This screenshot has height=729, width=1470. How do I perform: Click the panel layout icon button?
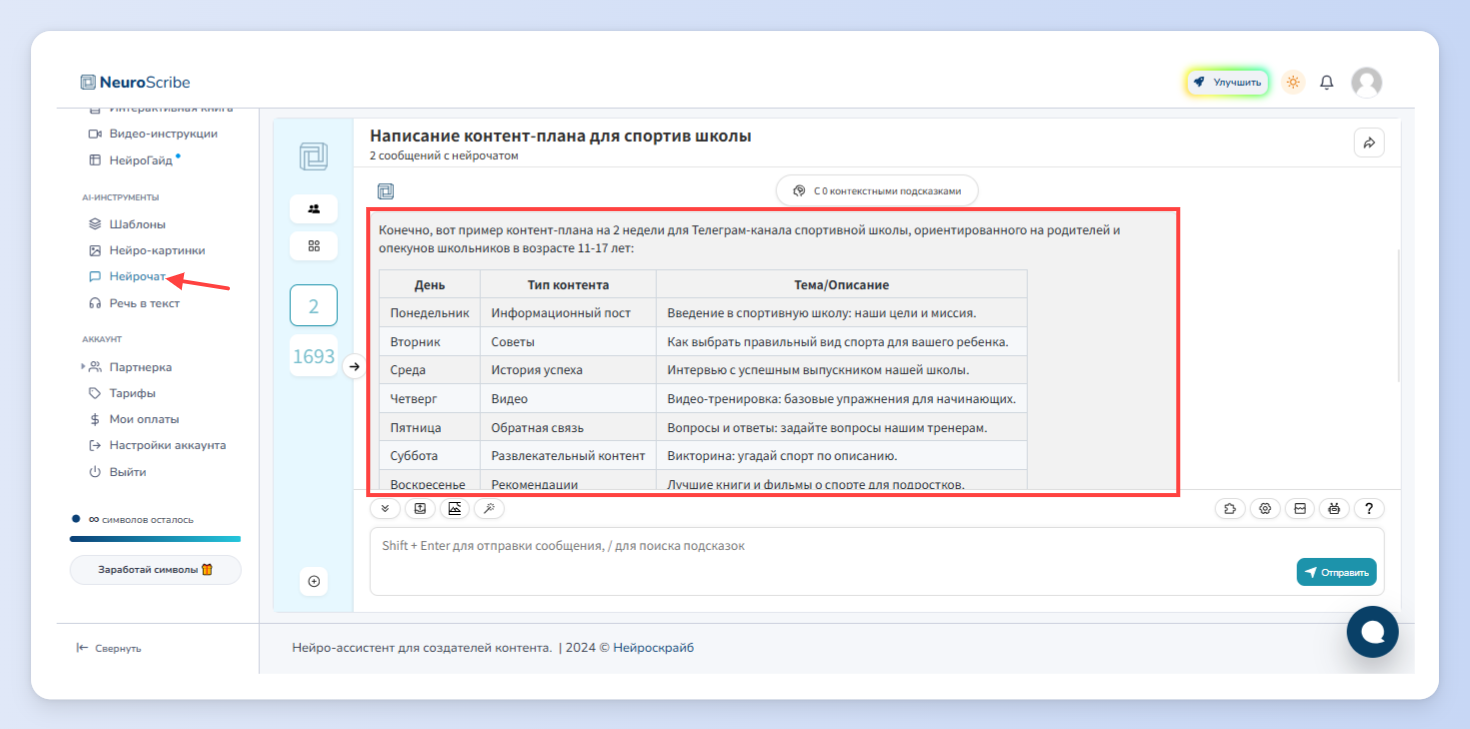coord(1300,509)
